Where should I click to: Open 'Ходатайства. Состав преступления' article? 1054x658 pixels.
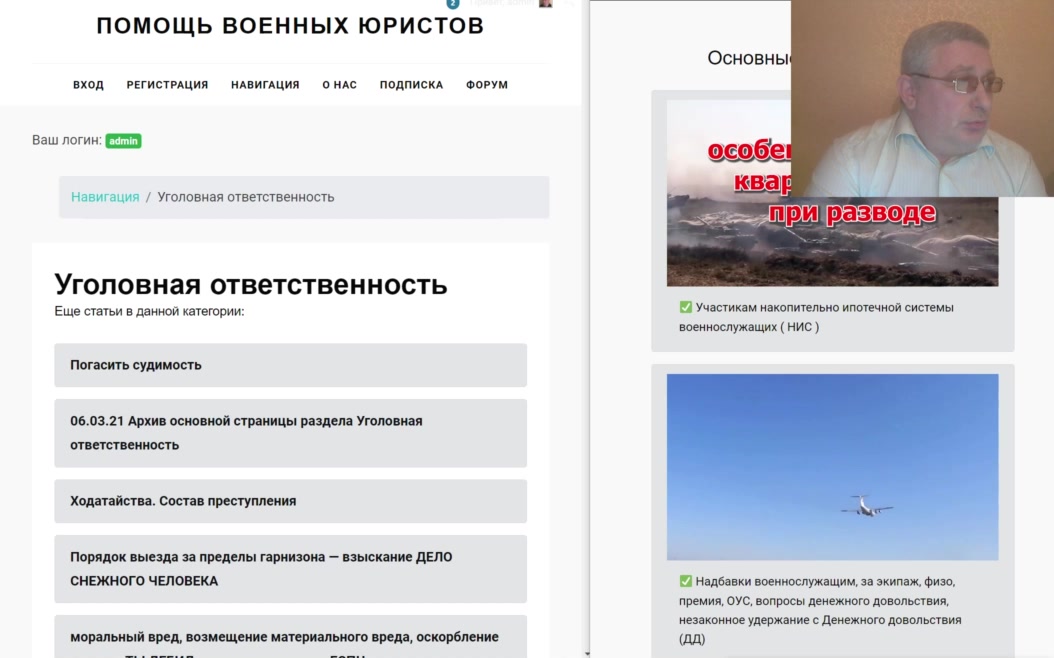(290, 501)
